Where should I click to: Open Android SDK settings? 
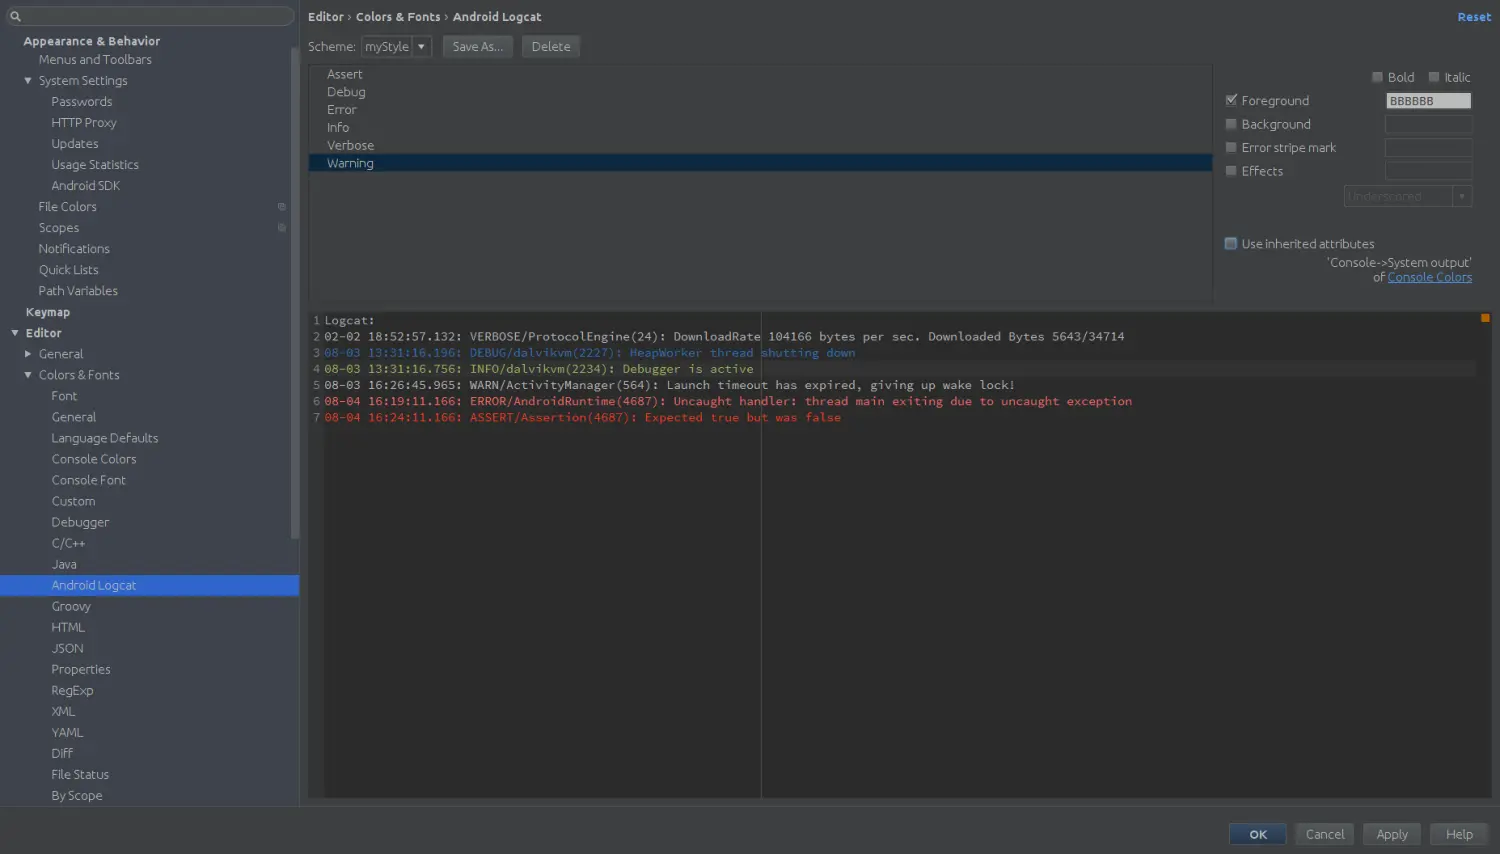click(x=86, y=186)
